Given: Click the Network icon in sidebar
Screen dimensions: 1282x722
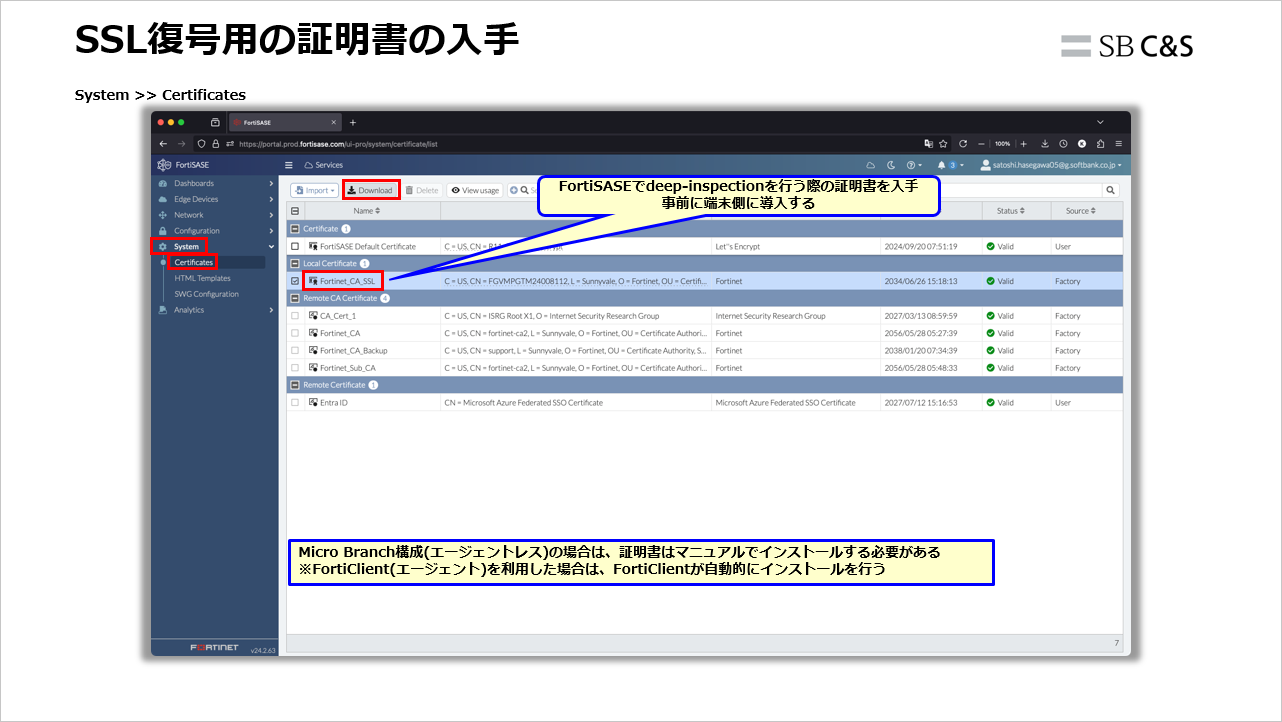Looking at the screenshot, I should [163, 215].
